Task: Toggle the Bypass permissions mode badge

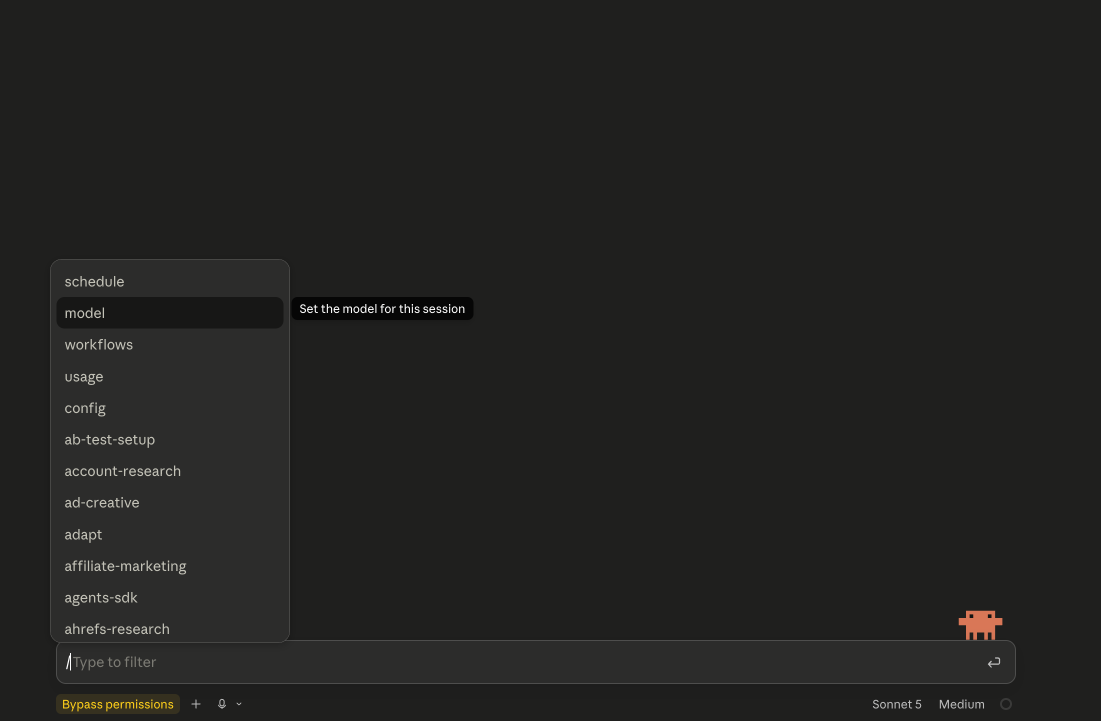Action: pos(118,704)
